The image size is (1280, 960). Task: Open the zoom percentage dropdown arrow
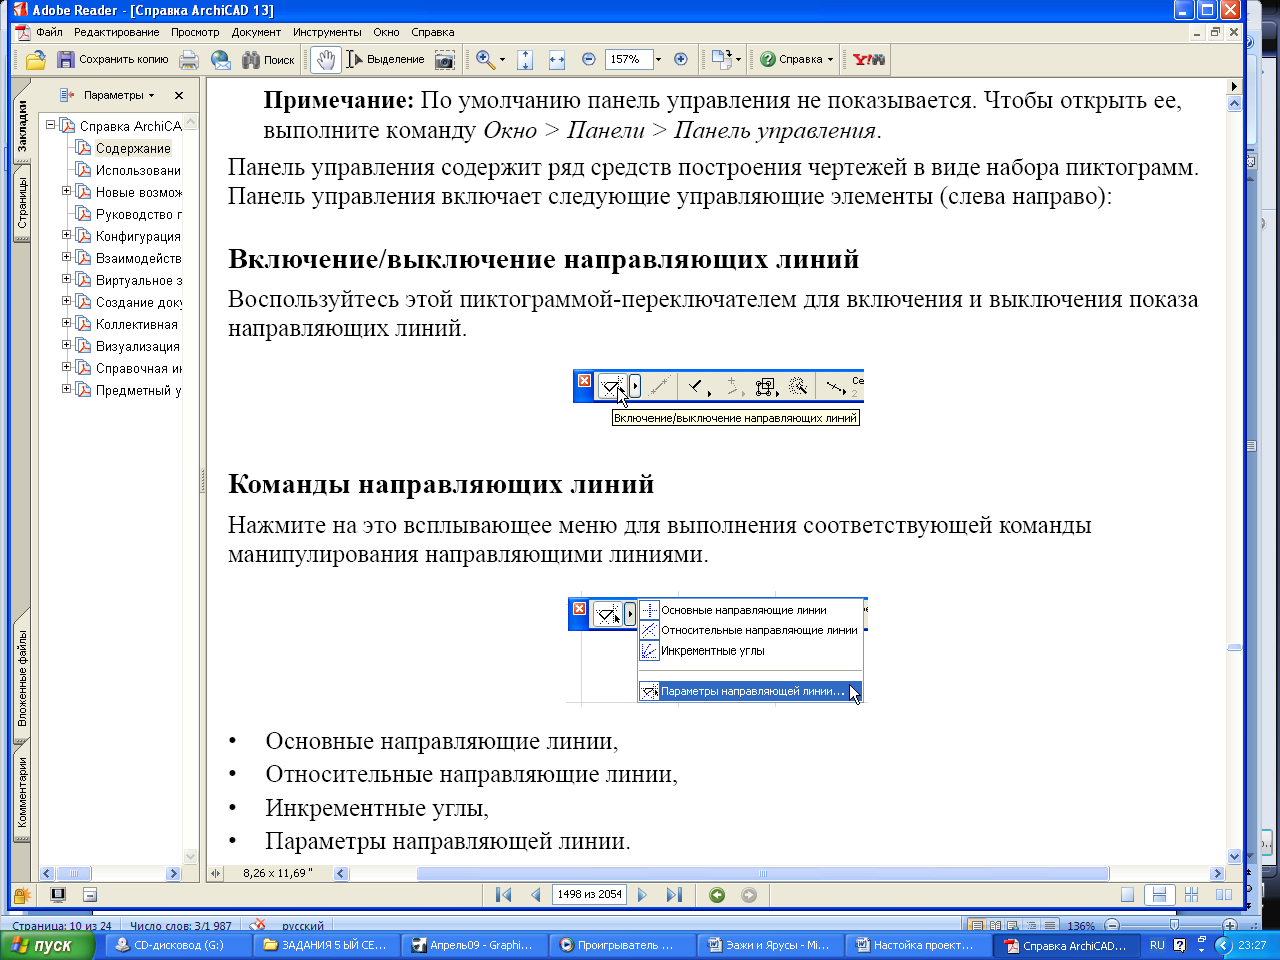[658, 60]
